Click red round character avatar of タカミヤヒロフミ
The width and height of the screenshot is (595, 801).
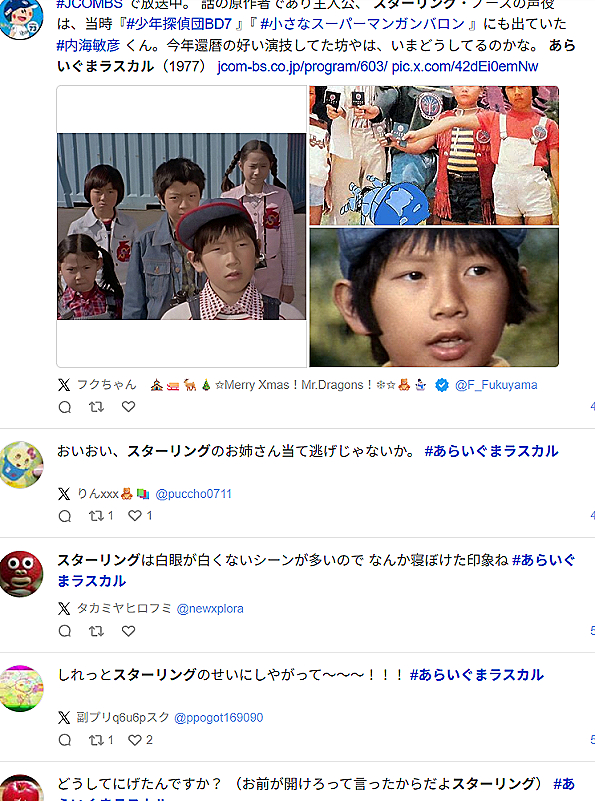[21, 574]
